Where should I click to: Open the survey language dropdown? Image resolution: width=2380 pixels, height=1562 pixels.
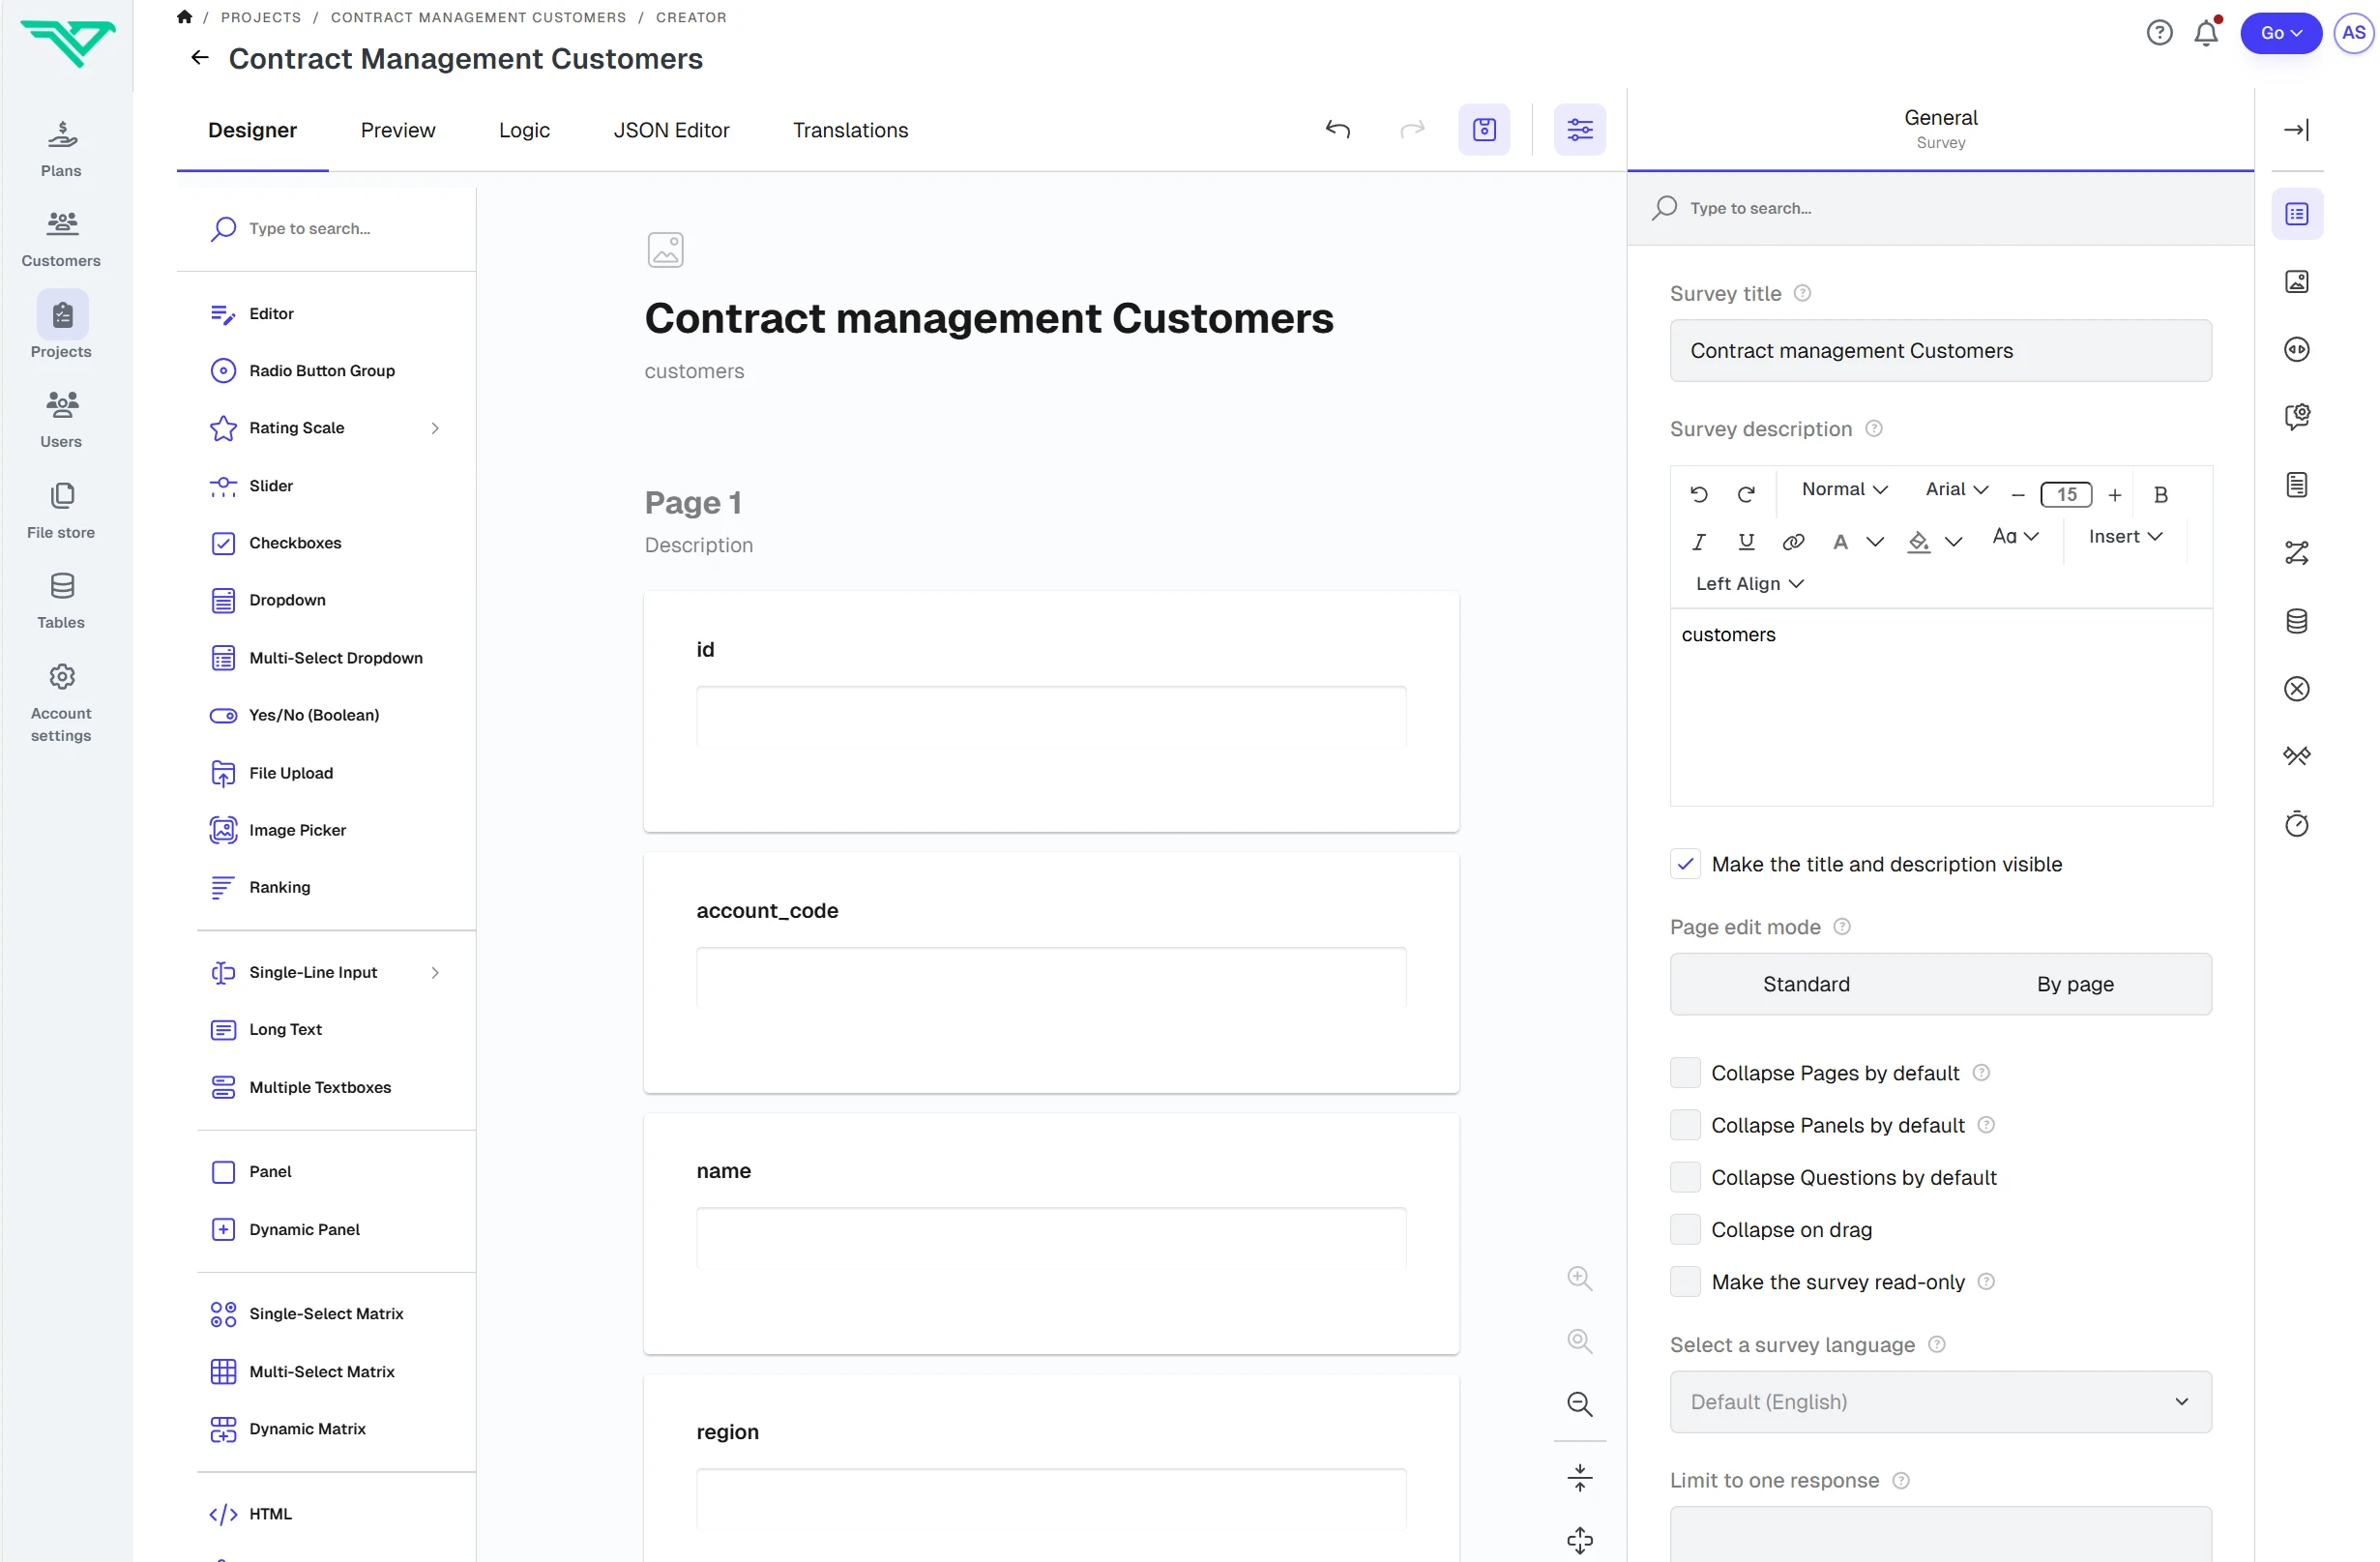click(1940, 1402)
